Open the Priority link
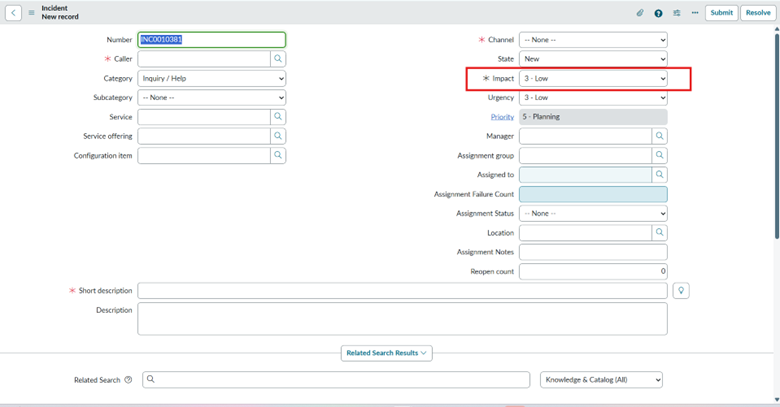780x407 pixels. [502, 117]
